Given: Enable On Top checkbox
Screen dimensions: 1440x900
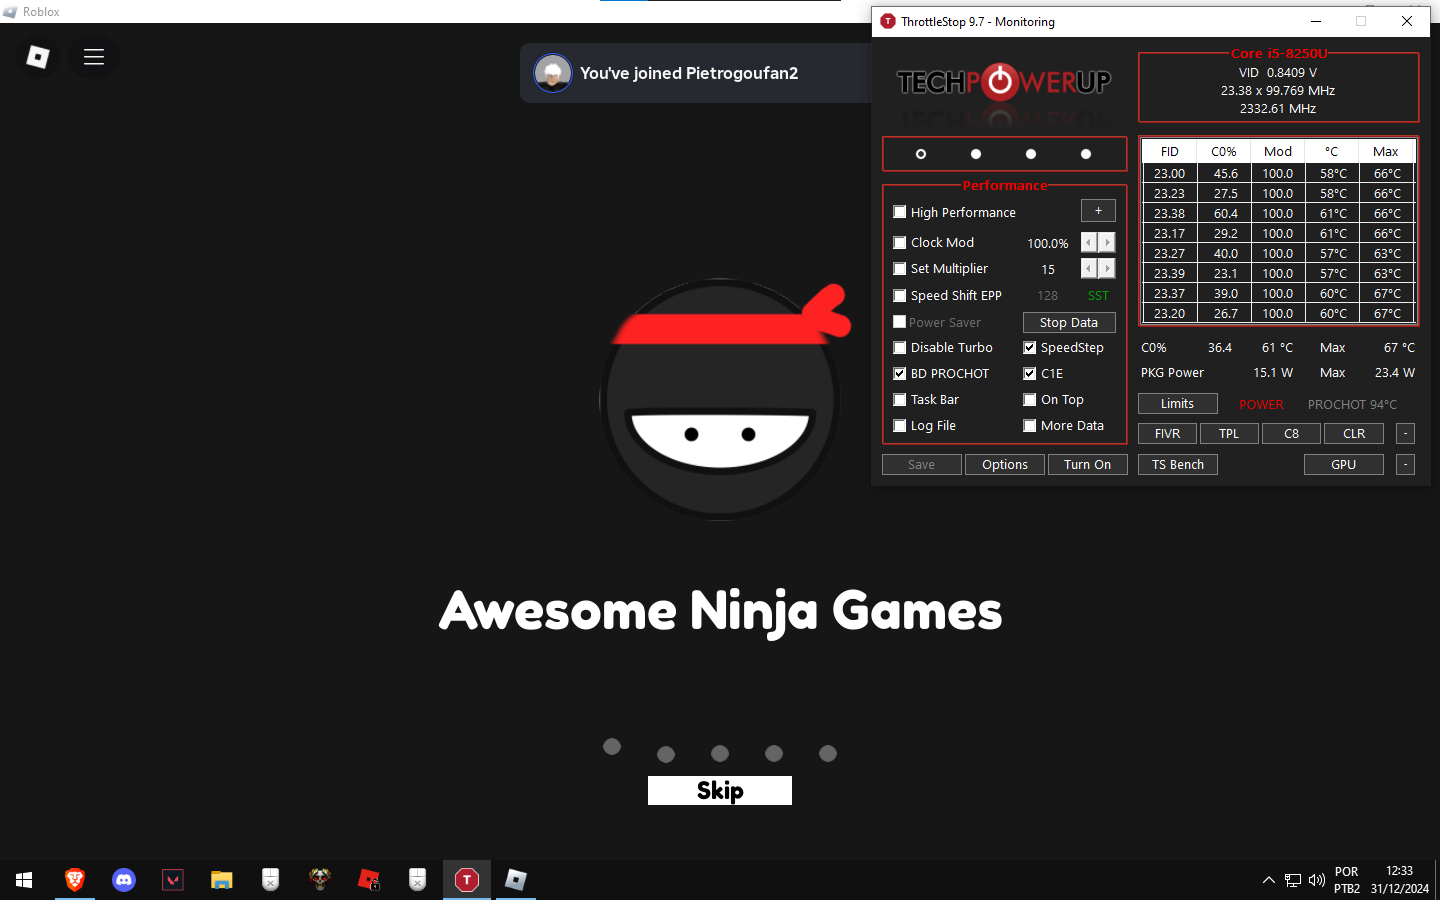Looking at the screenshot, I should pos(1030,399).
